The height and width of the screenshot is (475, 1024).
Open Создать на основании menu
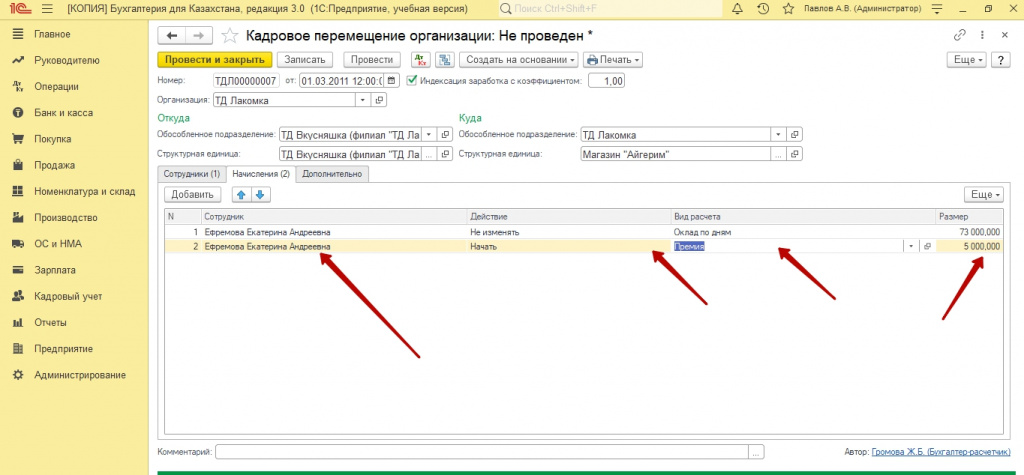519,59
